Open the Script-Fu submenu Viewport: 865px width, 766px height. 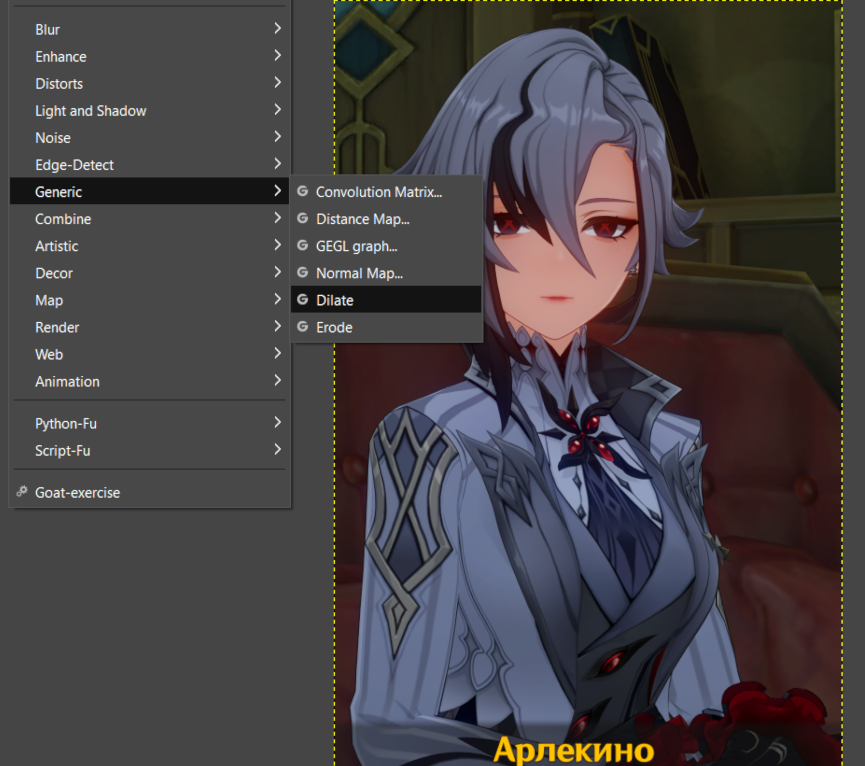pos(149,450)
